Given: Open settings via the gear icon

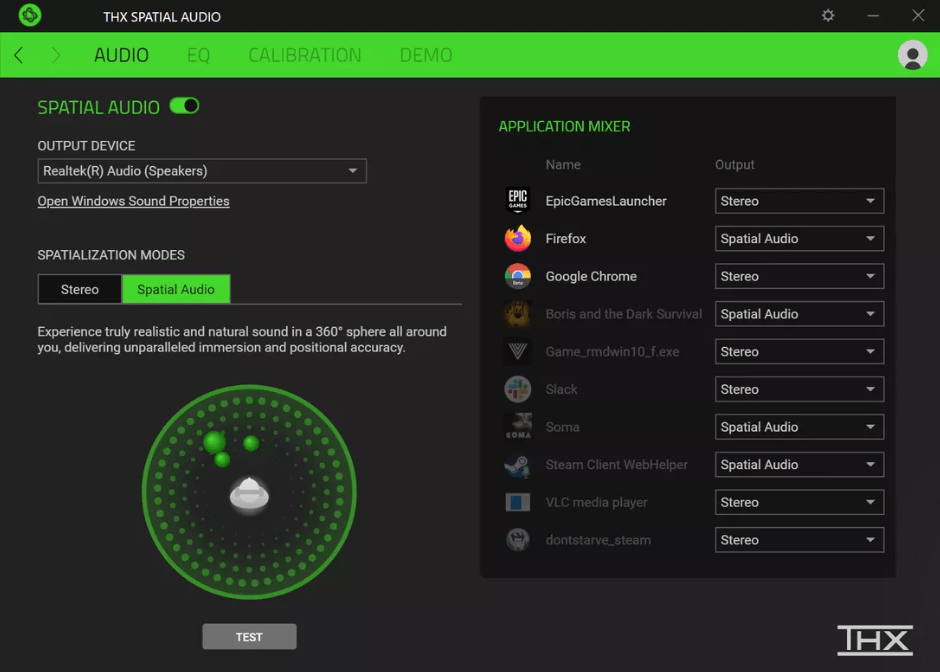Looking at the screenshot, I should click(828, 16).
